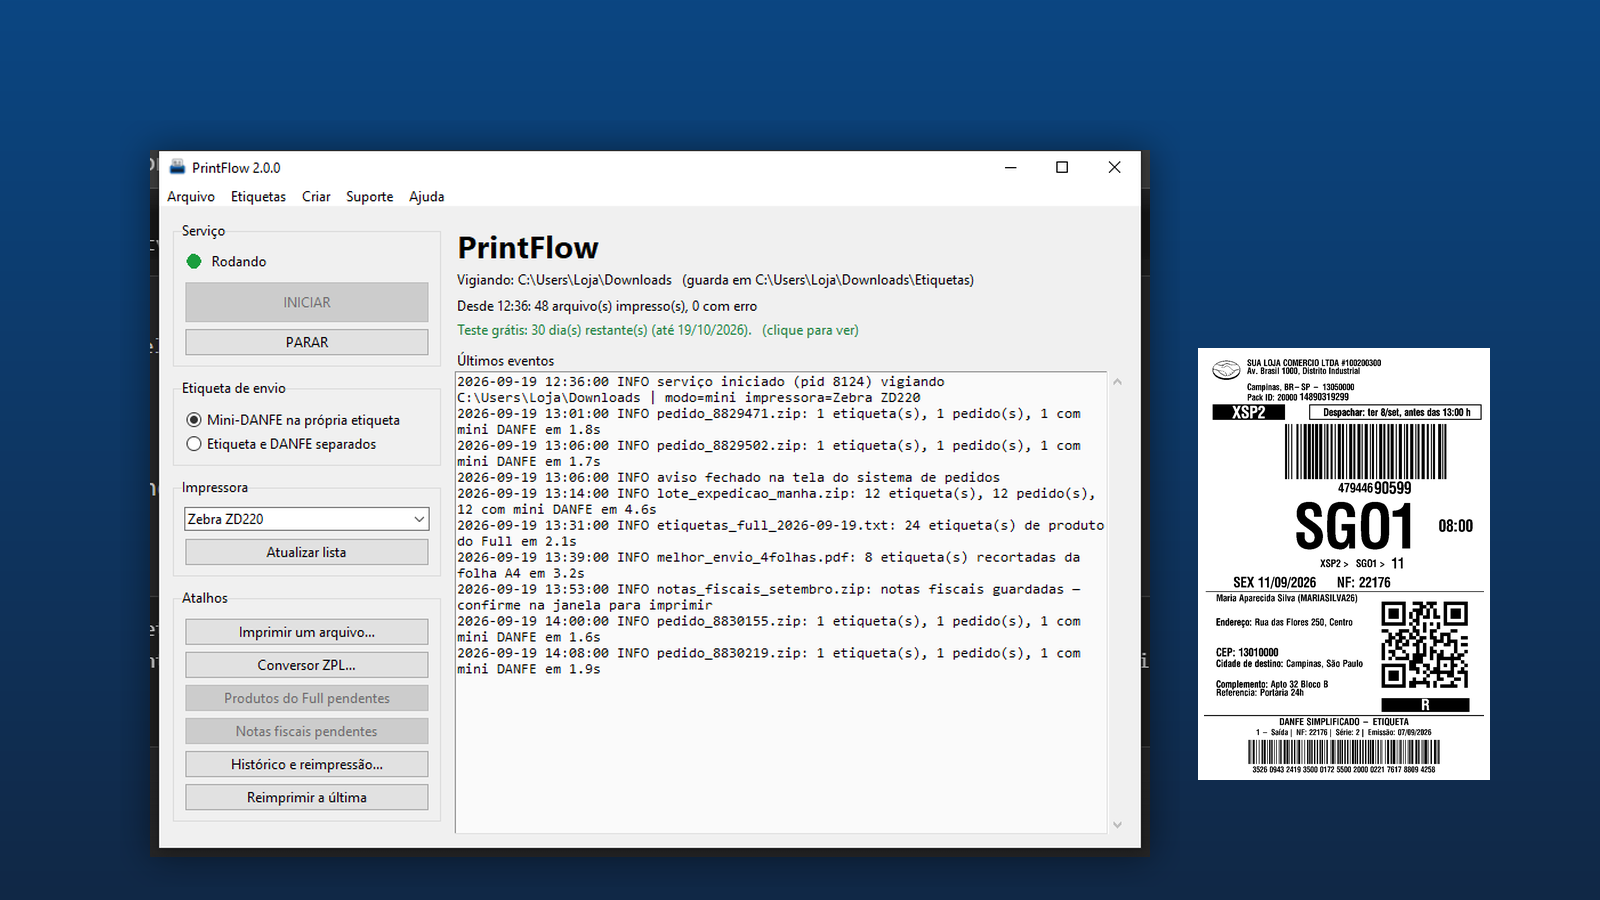This screenshot has height=900, width=1600.
Task: Click inside the Últimos eventos log area
Action: (x=781, y=602)
